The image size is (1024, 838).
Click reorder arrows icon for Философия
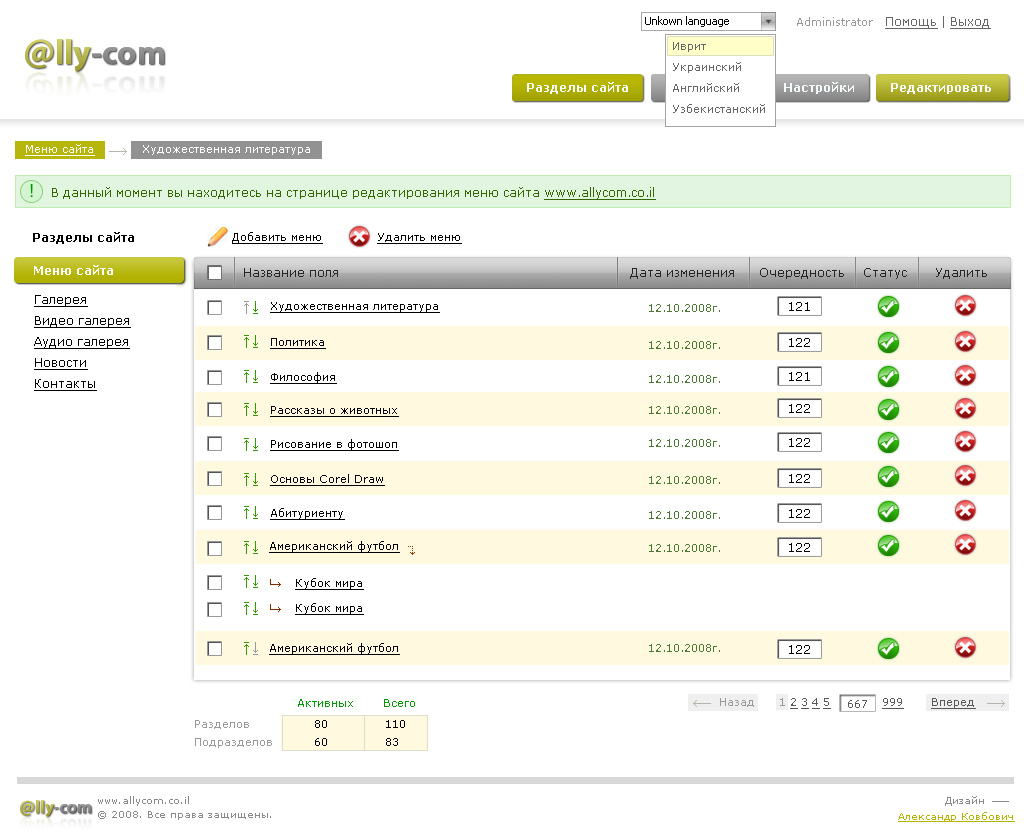(x=251, y=376)
